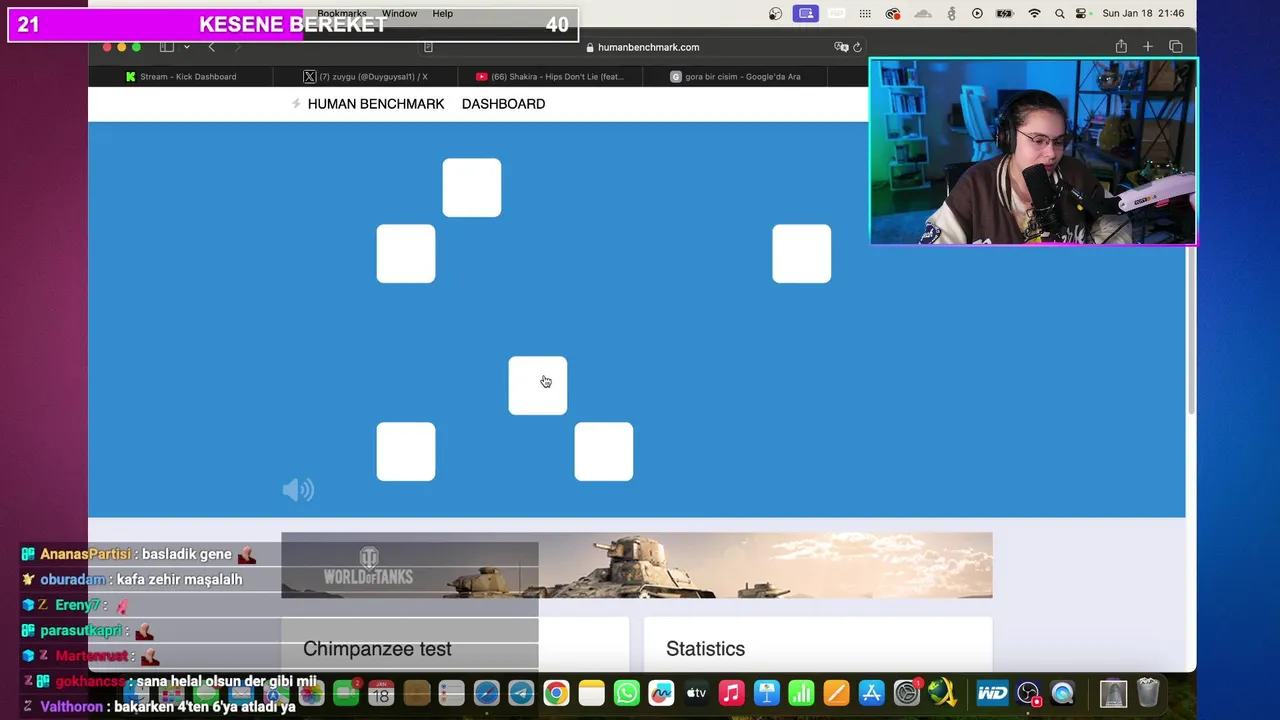Click the rightmost white square
1280x720 pixels.
(x=802, y=253)
